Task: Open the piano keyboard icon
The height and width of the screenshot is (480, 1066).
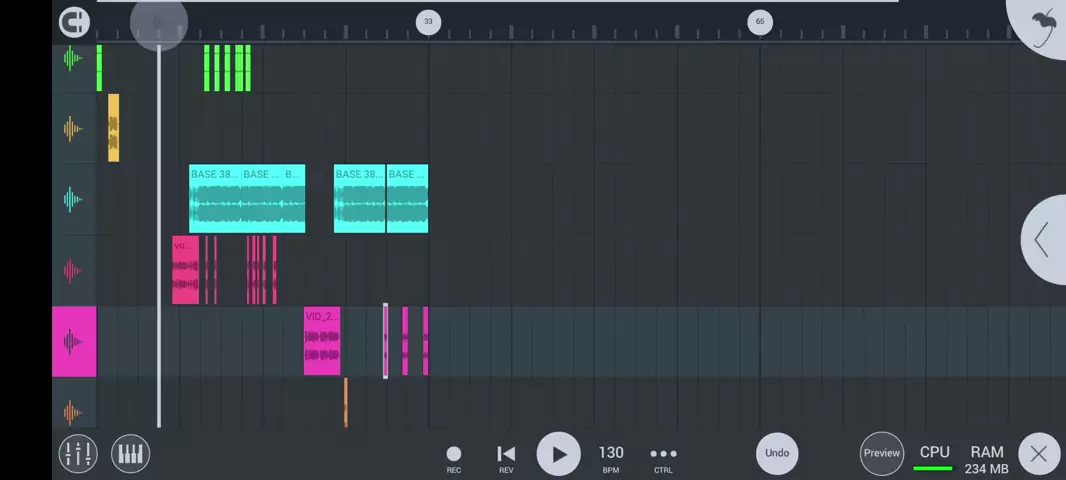Action: click(x=130, y=454)
